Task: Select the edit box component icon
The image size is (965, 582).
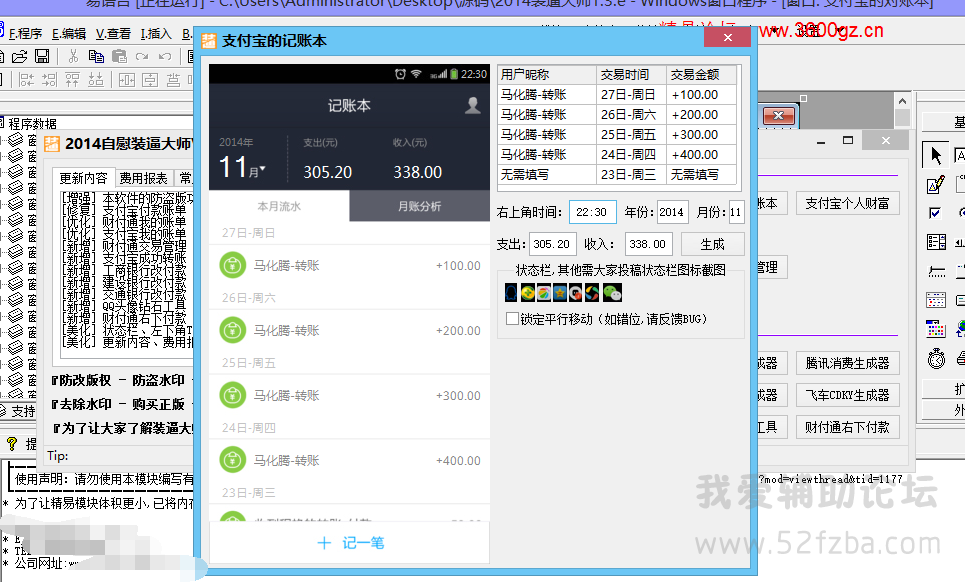Action: coord(936,184)
